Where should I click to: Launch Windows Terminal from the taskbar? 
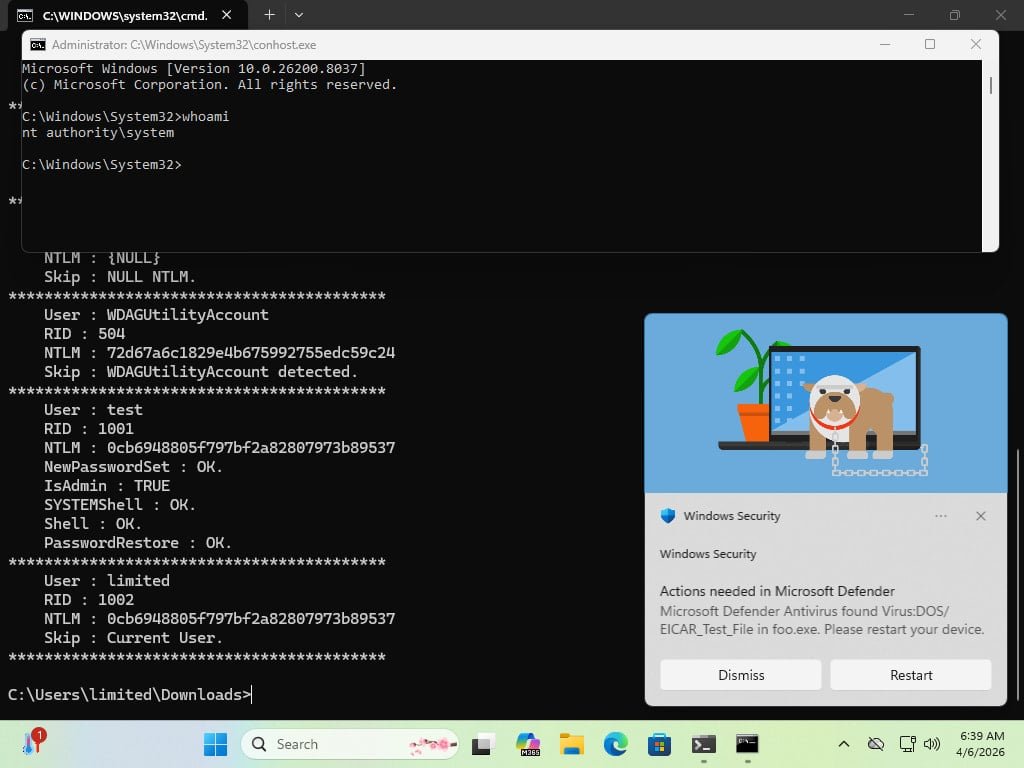(702, 744)
